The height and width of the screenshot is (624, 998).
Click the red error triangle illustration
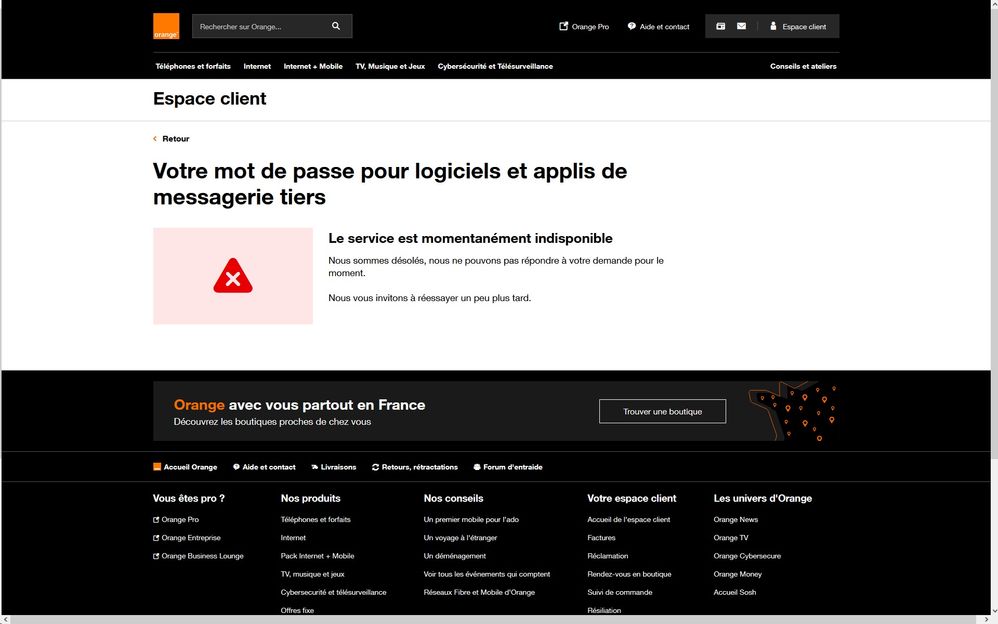tap(232, 275)
